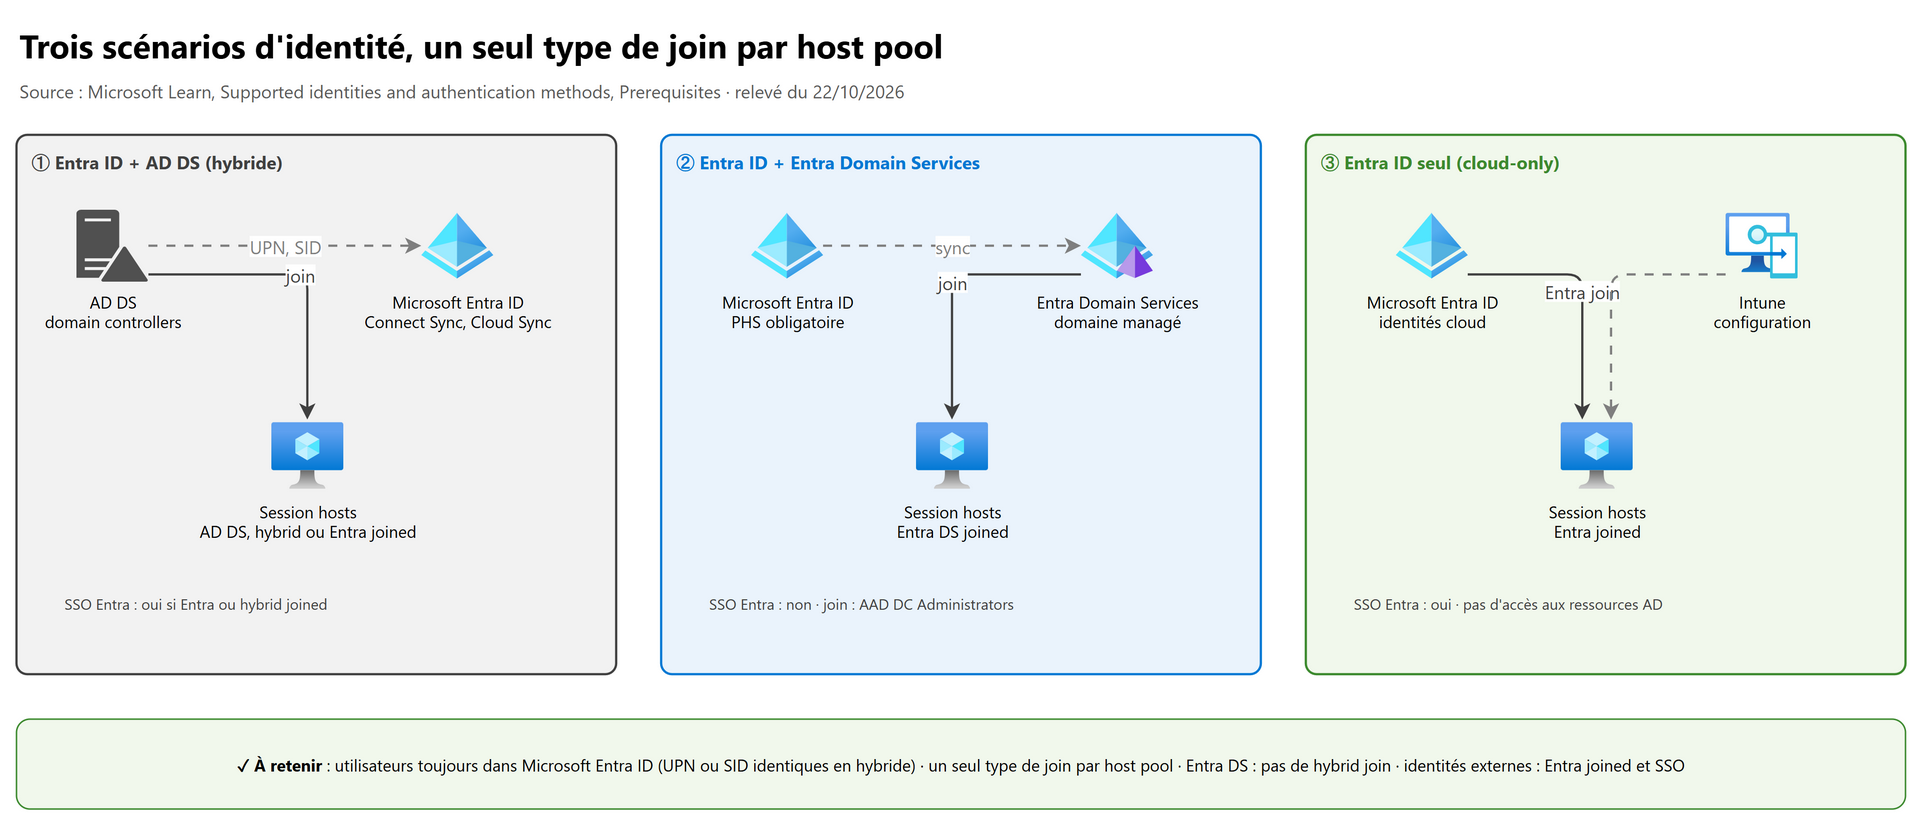
Task: Select the Entra ID icon labeled Connect Sync, Cloud Sync
Action: [x=457, y=245]
